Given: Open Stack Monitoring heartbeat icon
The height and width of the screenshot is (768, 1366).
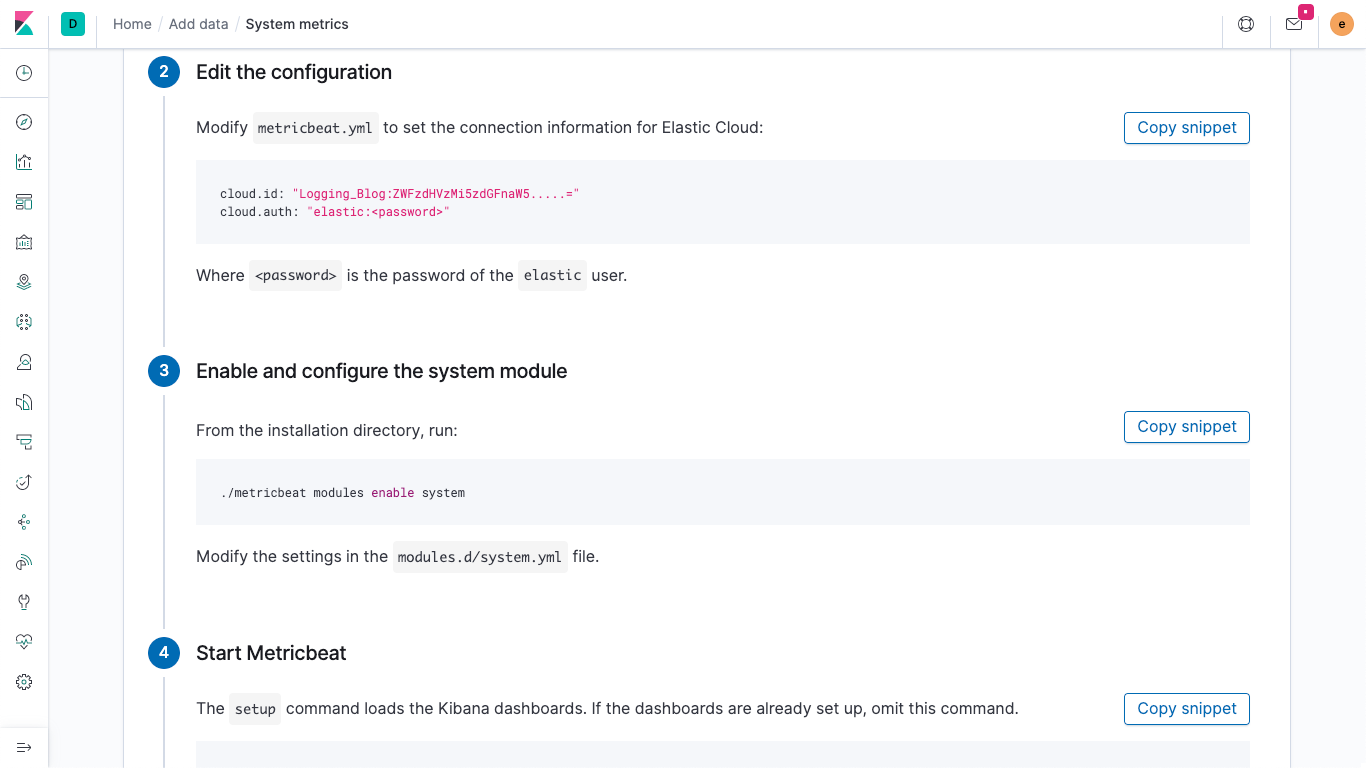Looking at the screenshot, I should (x=24, y=642).
